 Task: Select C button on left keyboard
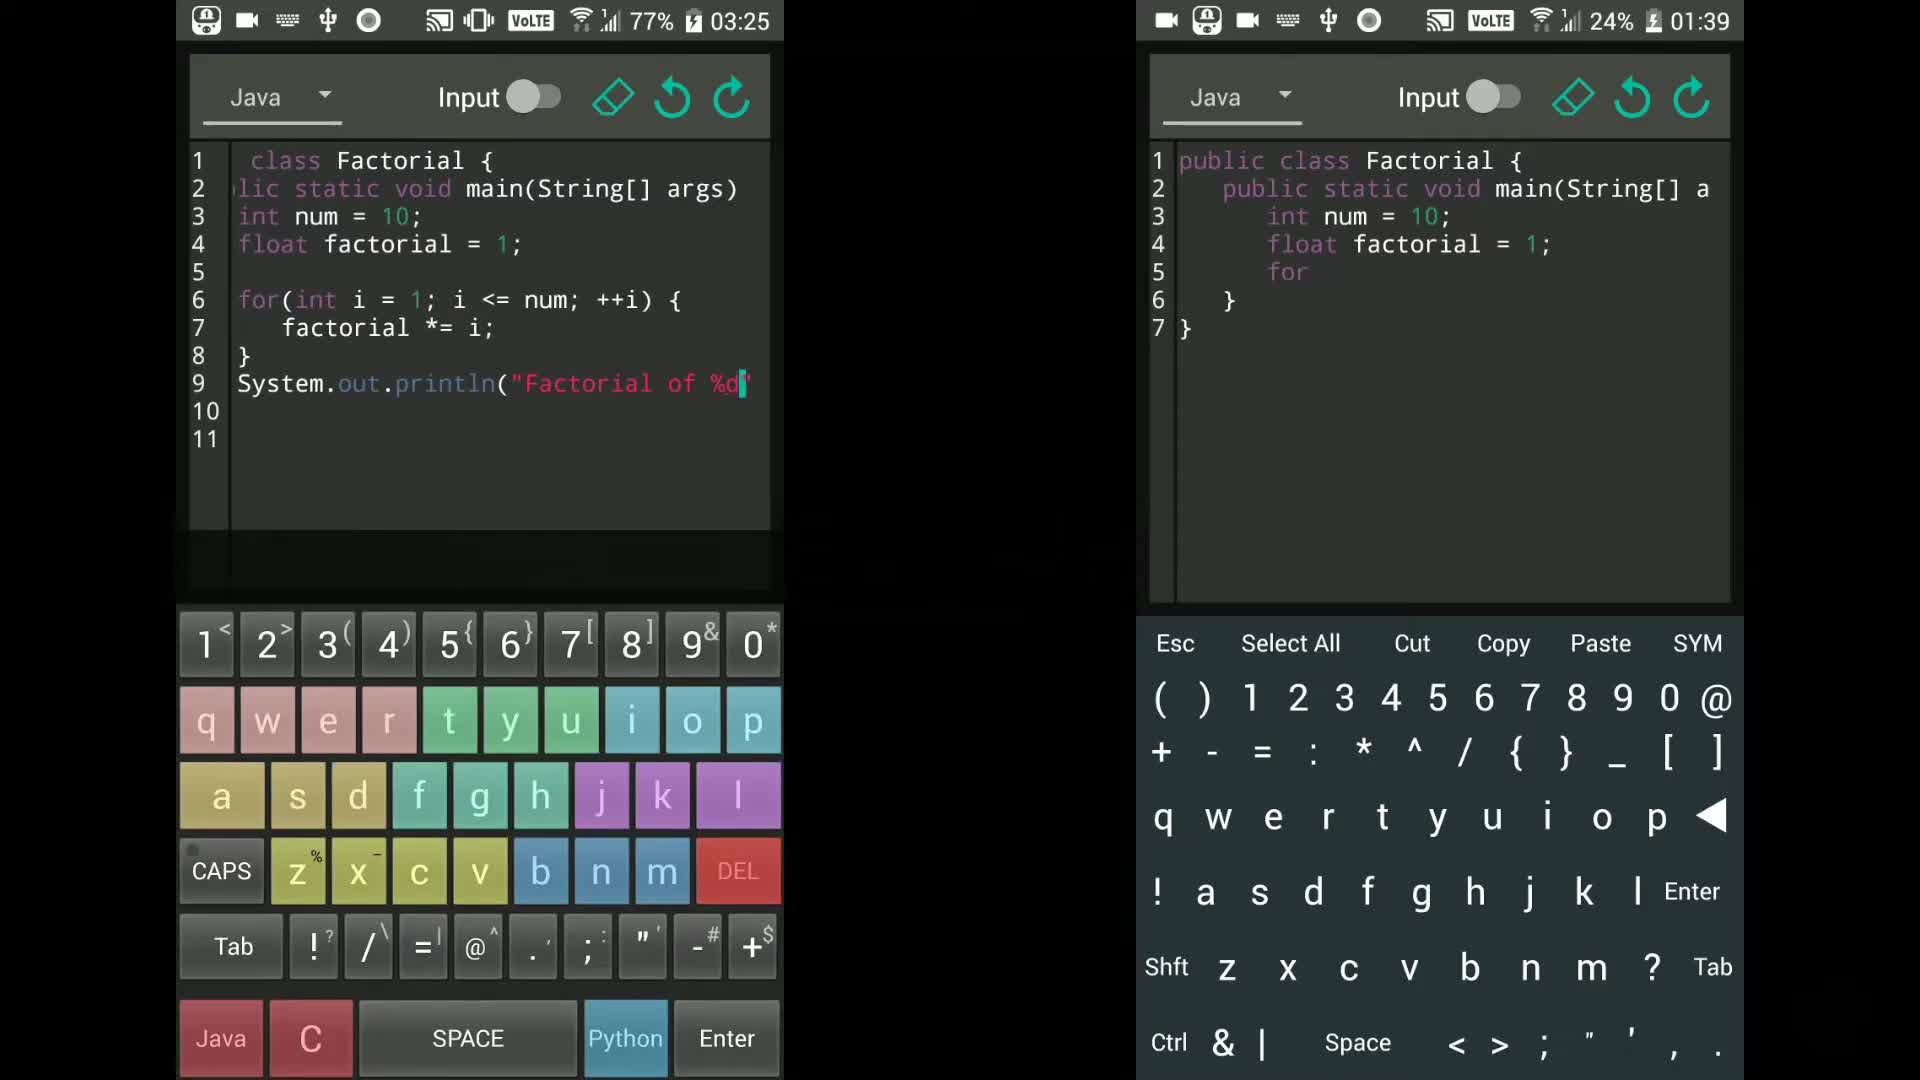[x=309, y=1038]
